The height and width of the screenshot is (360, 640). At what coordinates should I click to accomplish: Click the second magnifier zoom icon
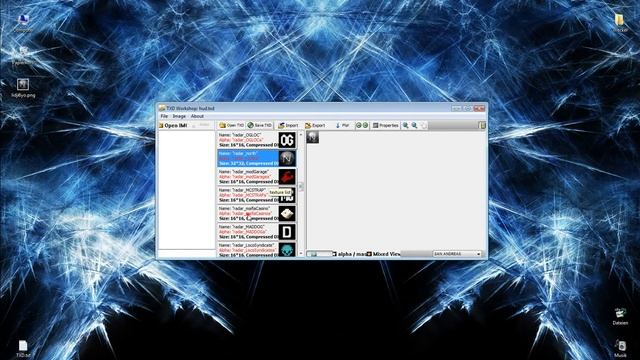pos(414,125)
